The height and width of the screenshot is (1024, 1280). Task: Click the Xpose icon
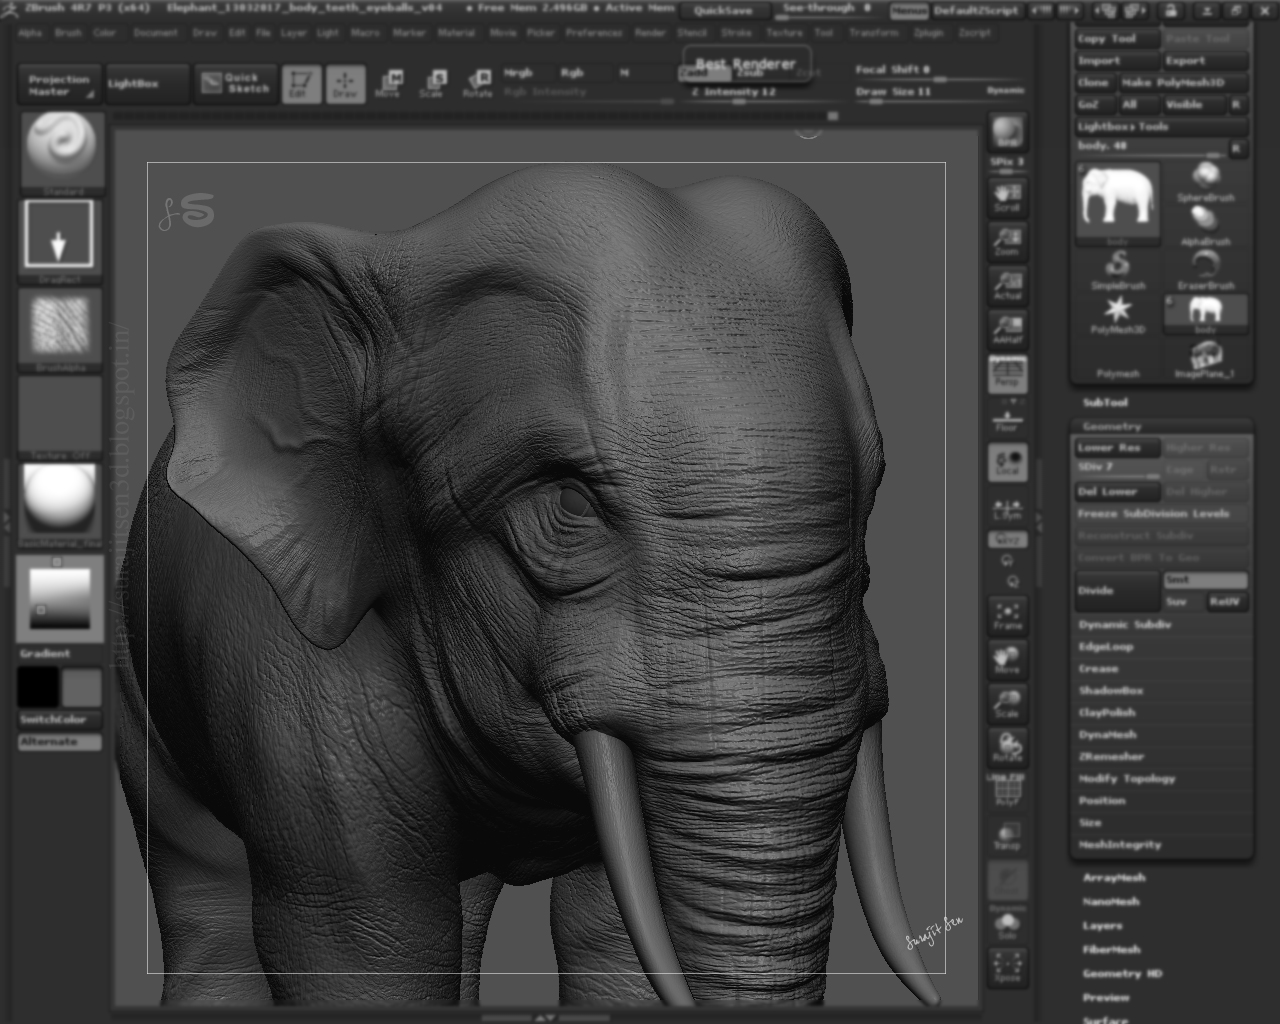1007,967
